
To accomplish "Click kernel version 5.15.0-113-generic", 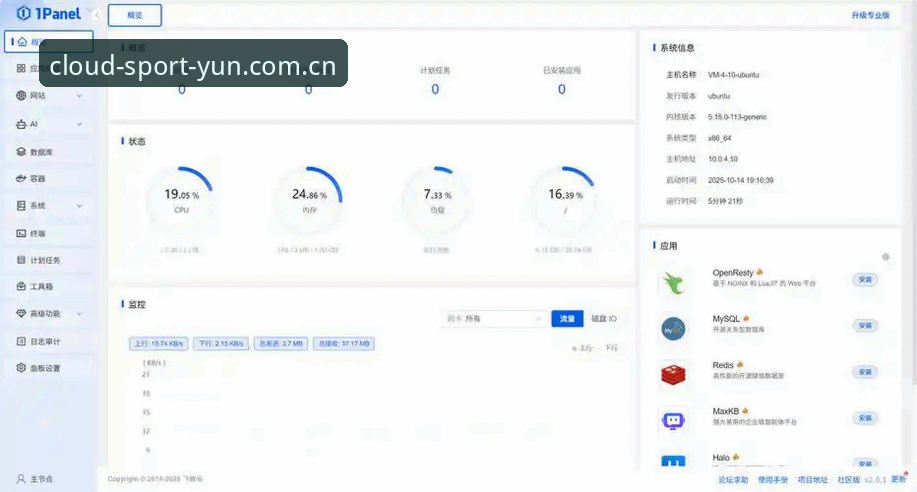I will tap(737, 117).
